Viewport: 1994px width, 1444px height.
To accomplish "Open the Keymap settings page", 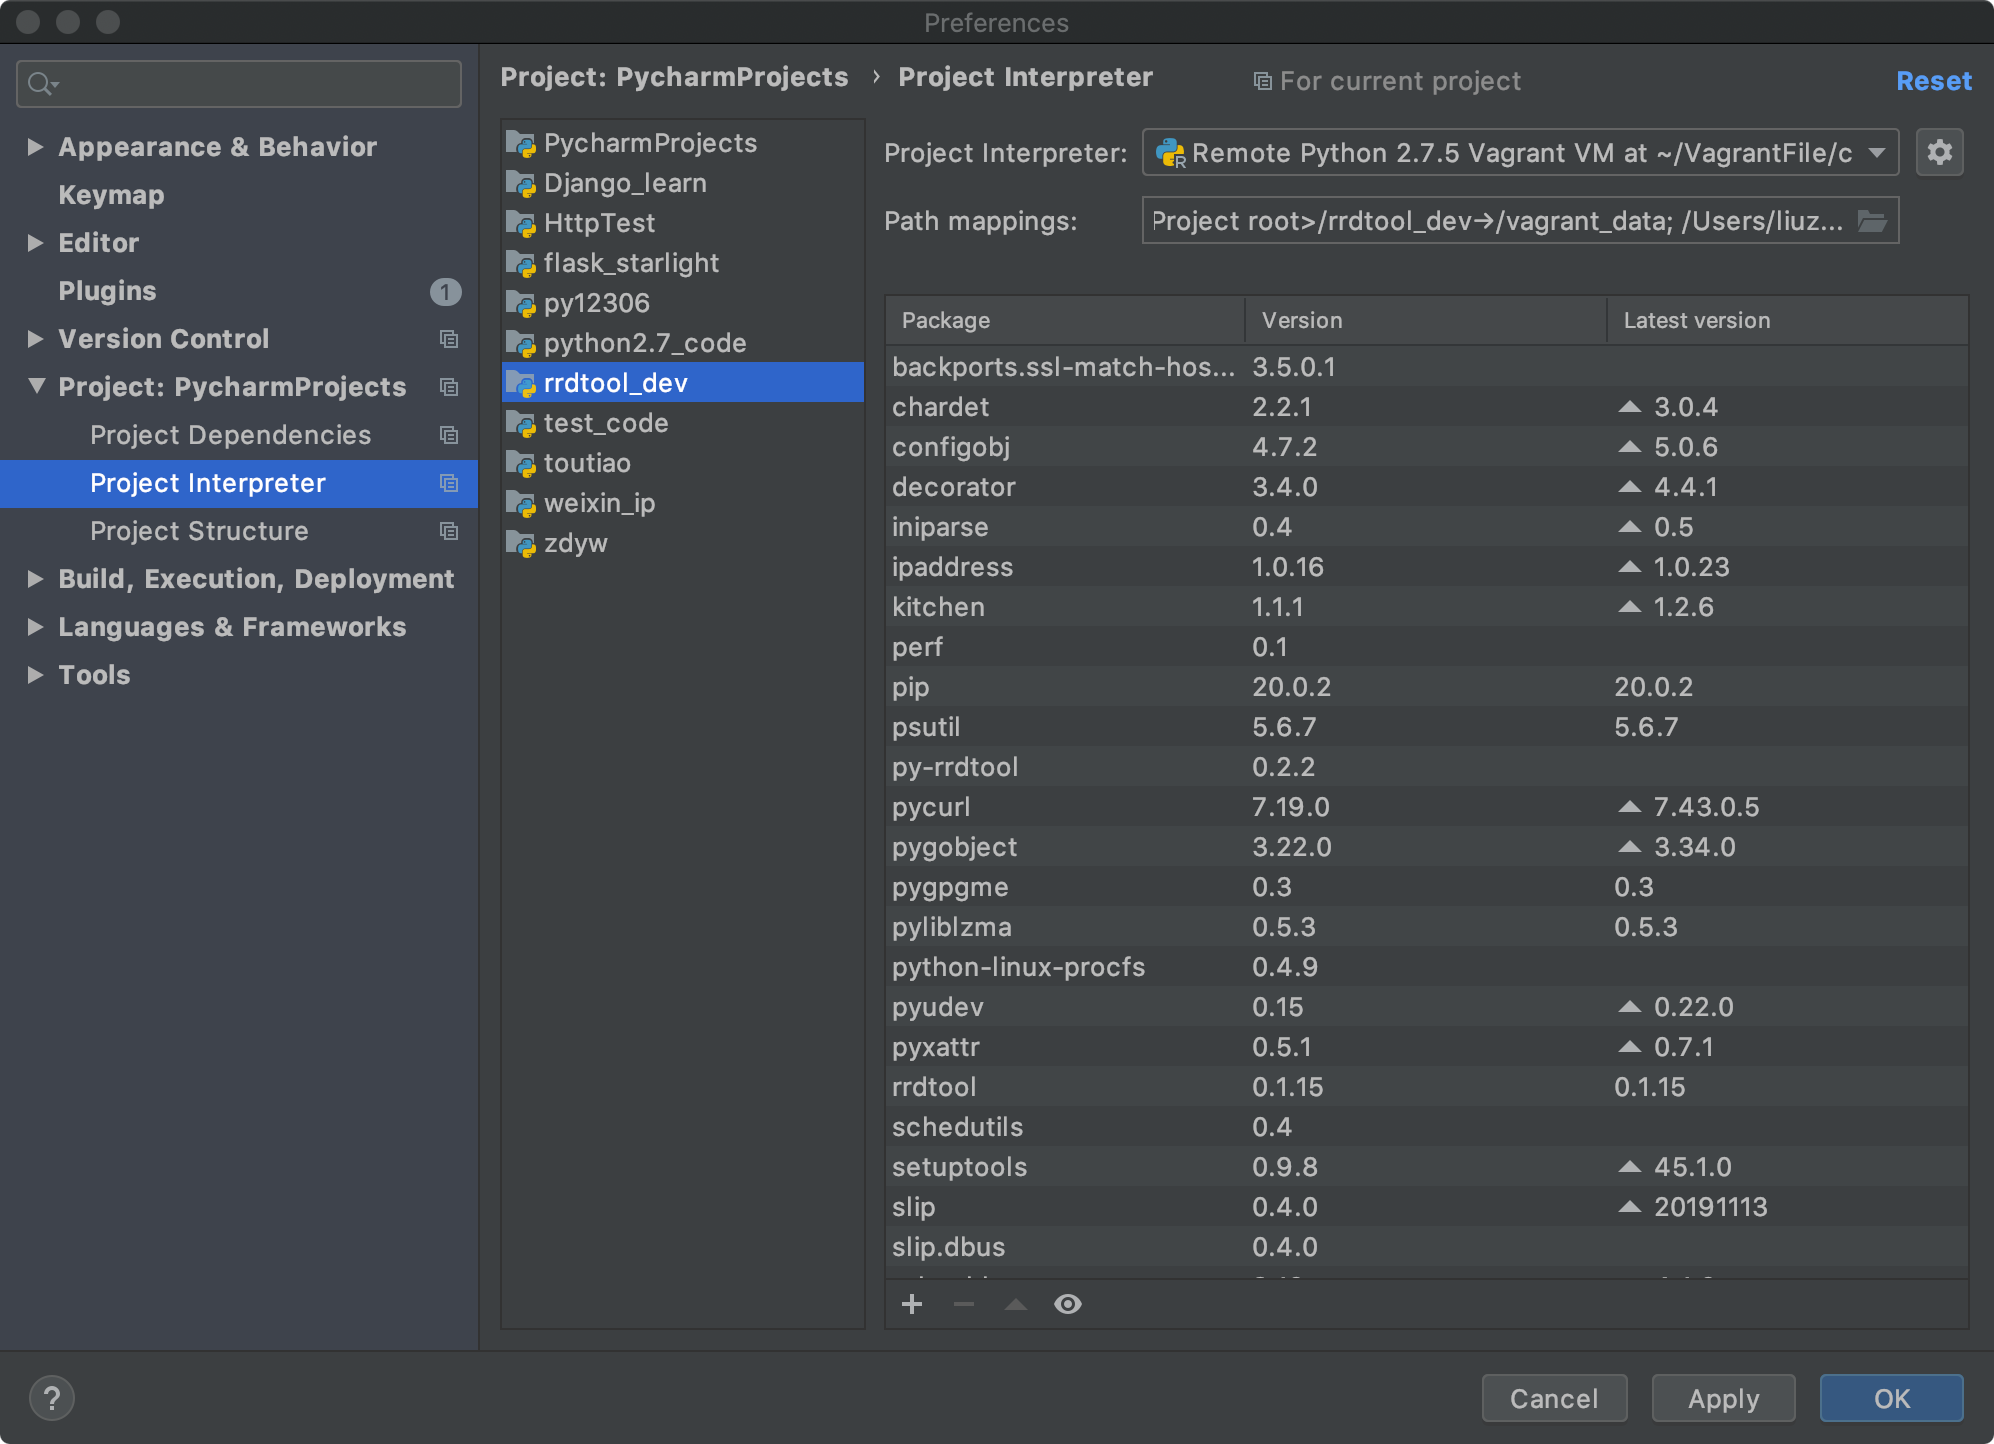I will click(x=111, y=195).
